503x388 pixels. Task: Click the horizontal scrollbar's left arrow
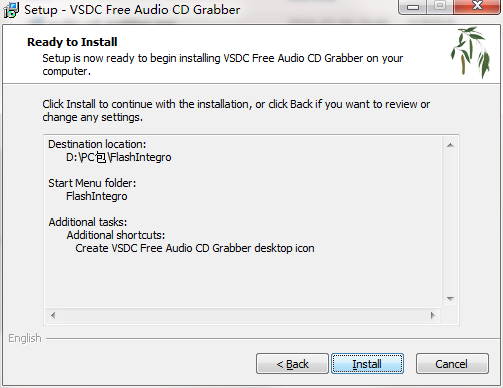[x=53, y=315]
